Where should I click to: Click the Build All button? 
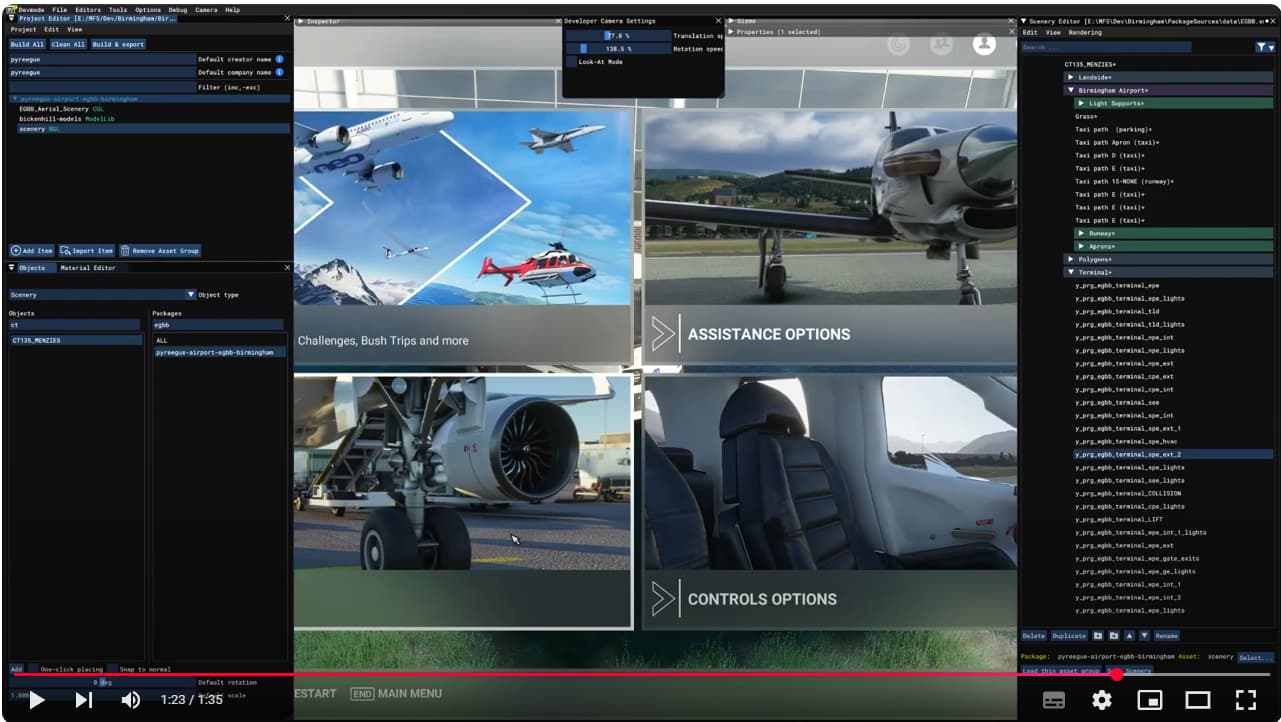pyautogui.click(x=27, y=45)
